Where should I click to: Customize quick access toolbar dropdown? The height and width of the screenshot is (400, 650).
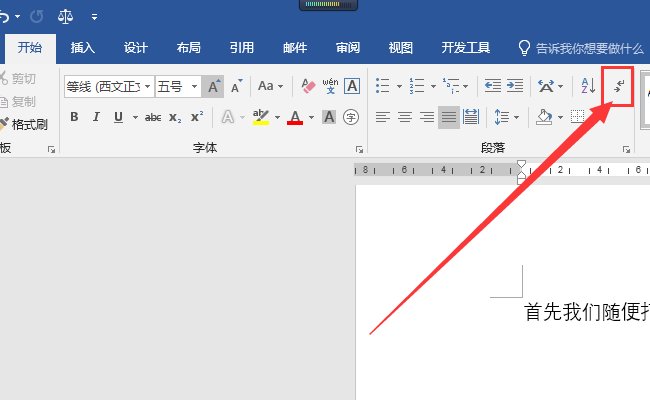coord(95,17)
